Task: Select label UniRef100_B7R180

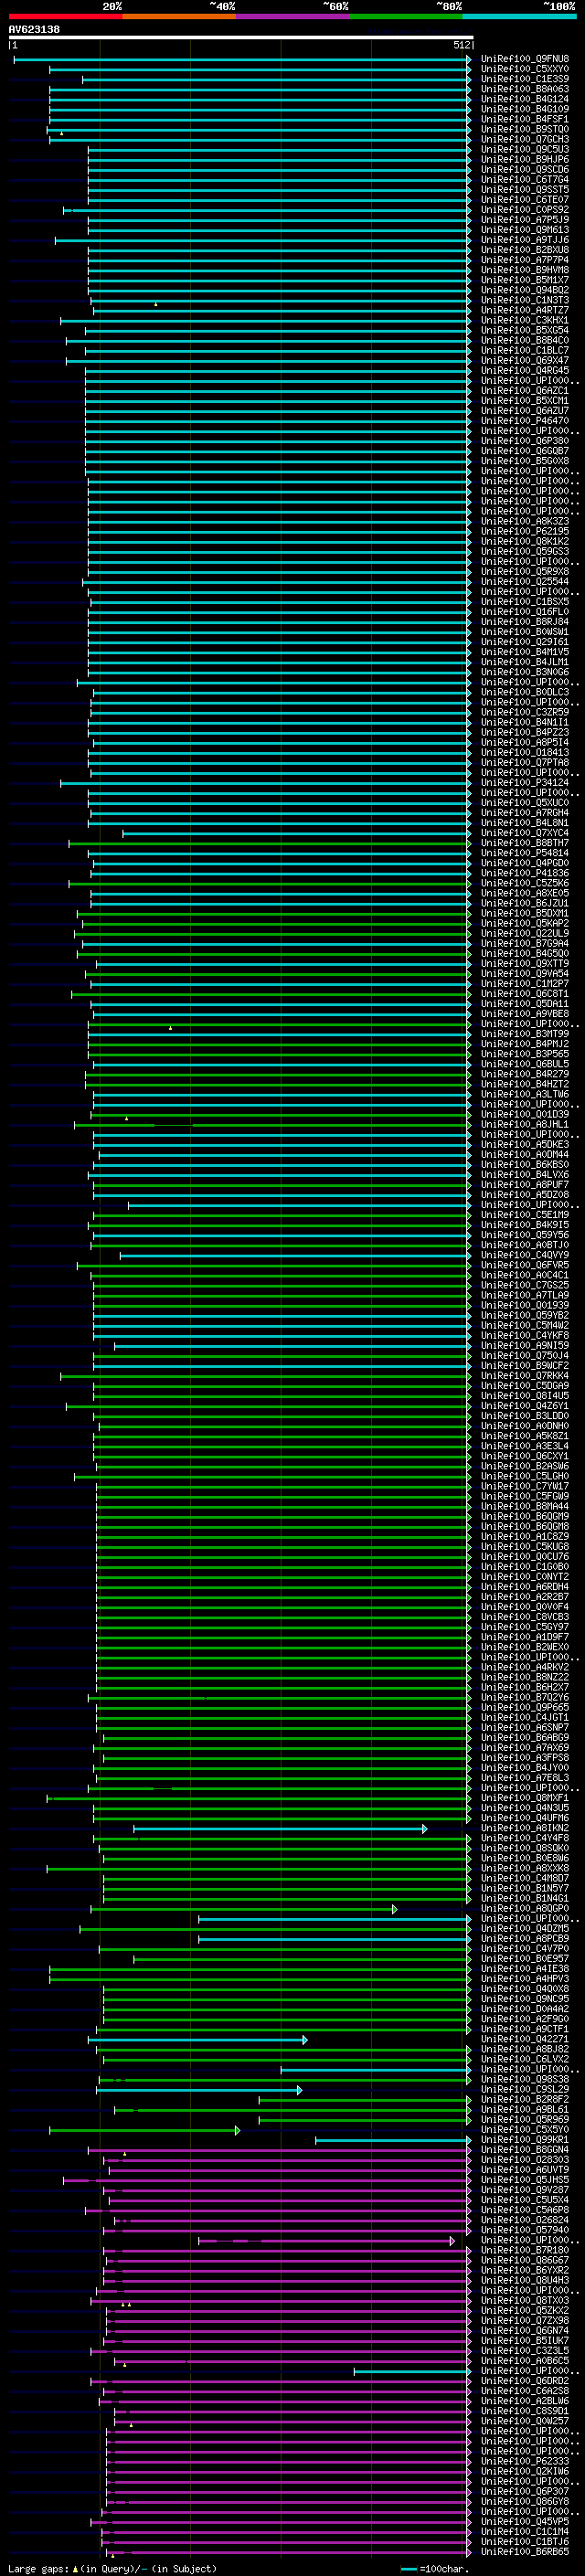Action: click(525, 2251)
